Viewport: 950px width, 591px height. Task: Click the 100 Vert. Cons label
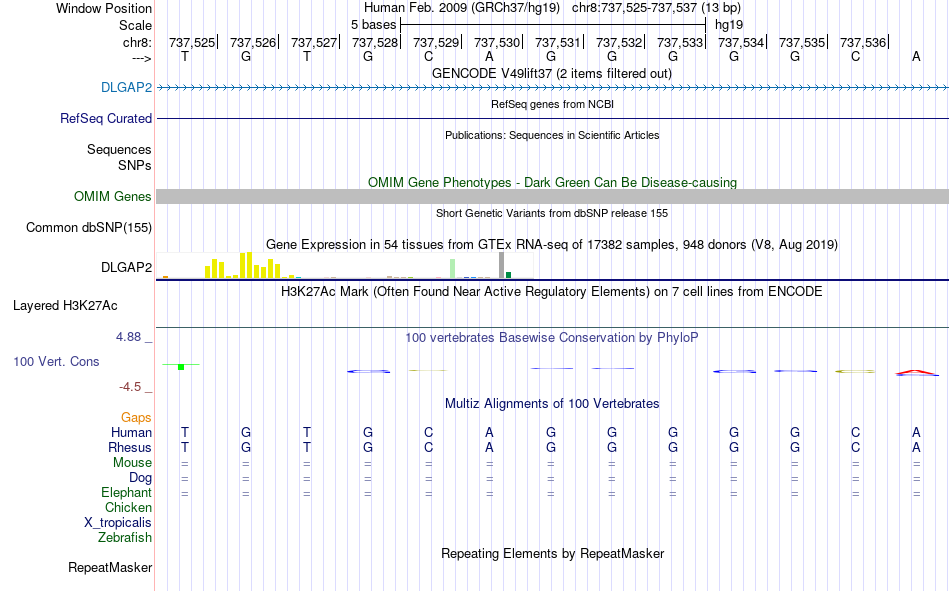pos(56,361)
